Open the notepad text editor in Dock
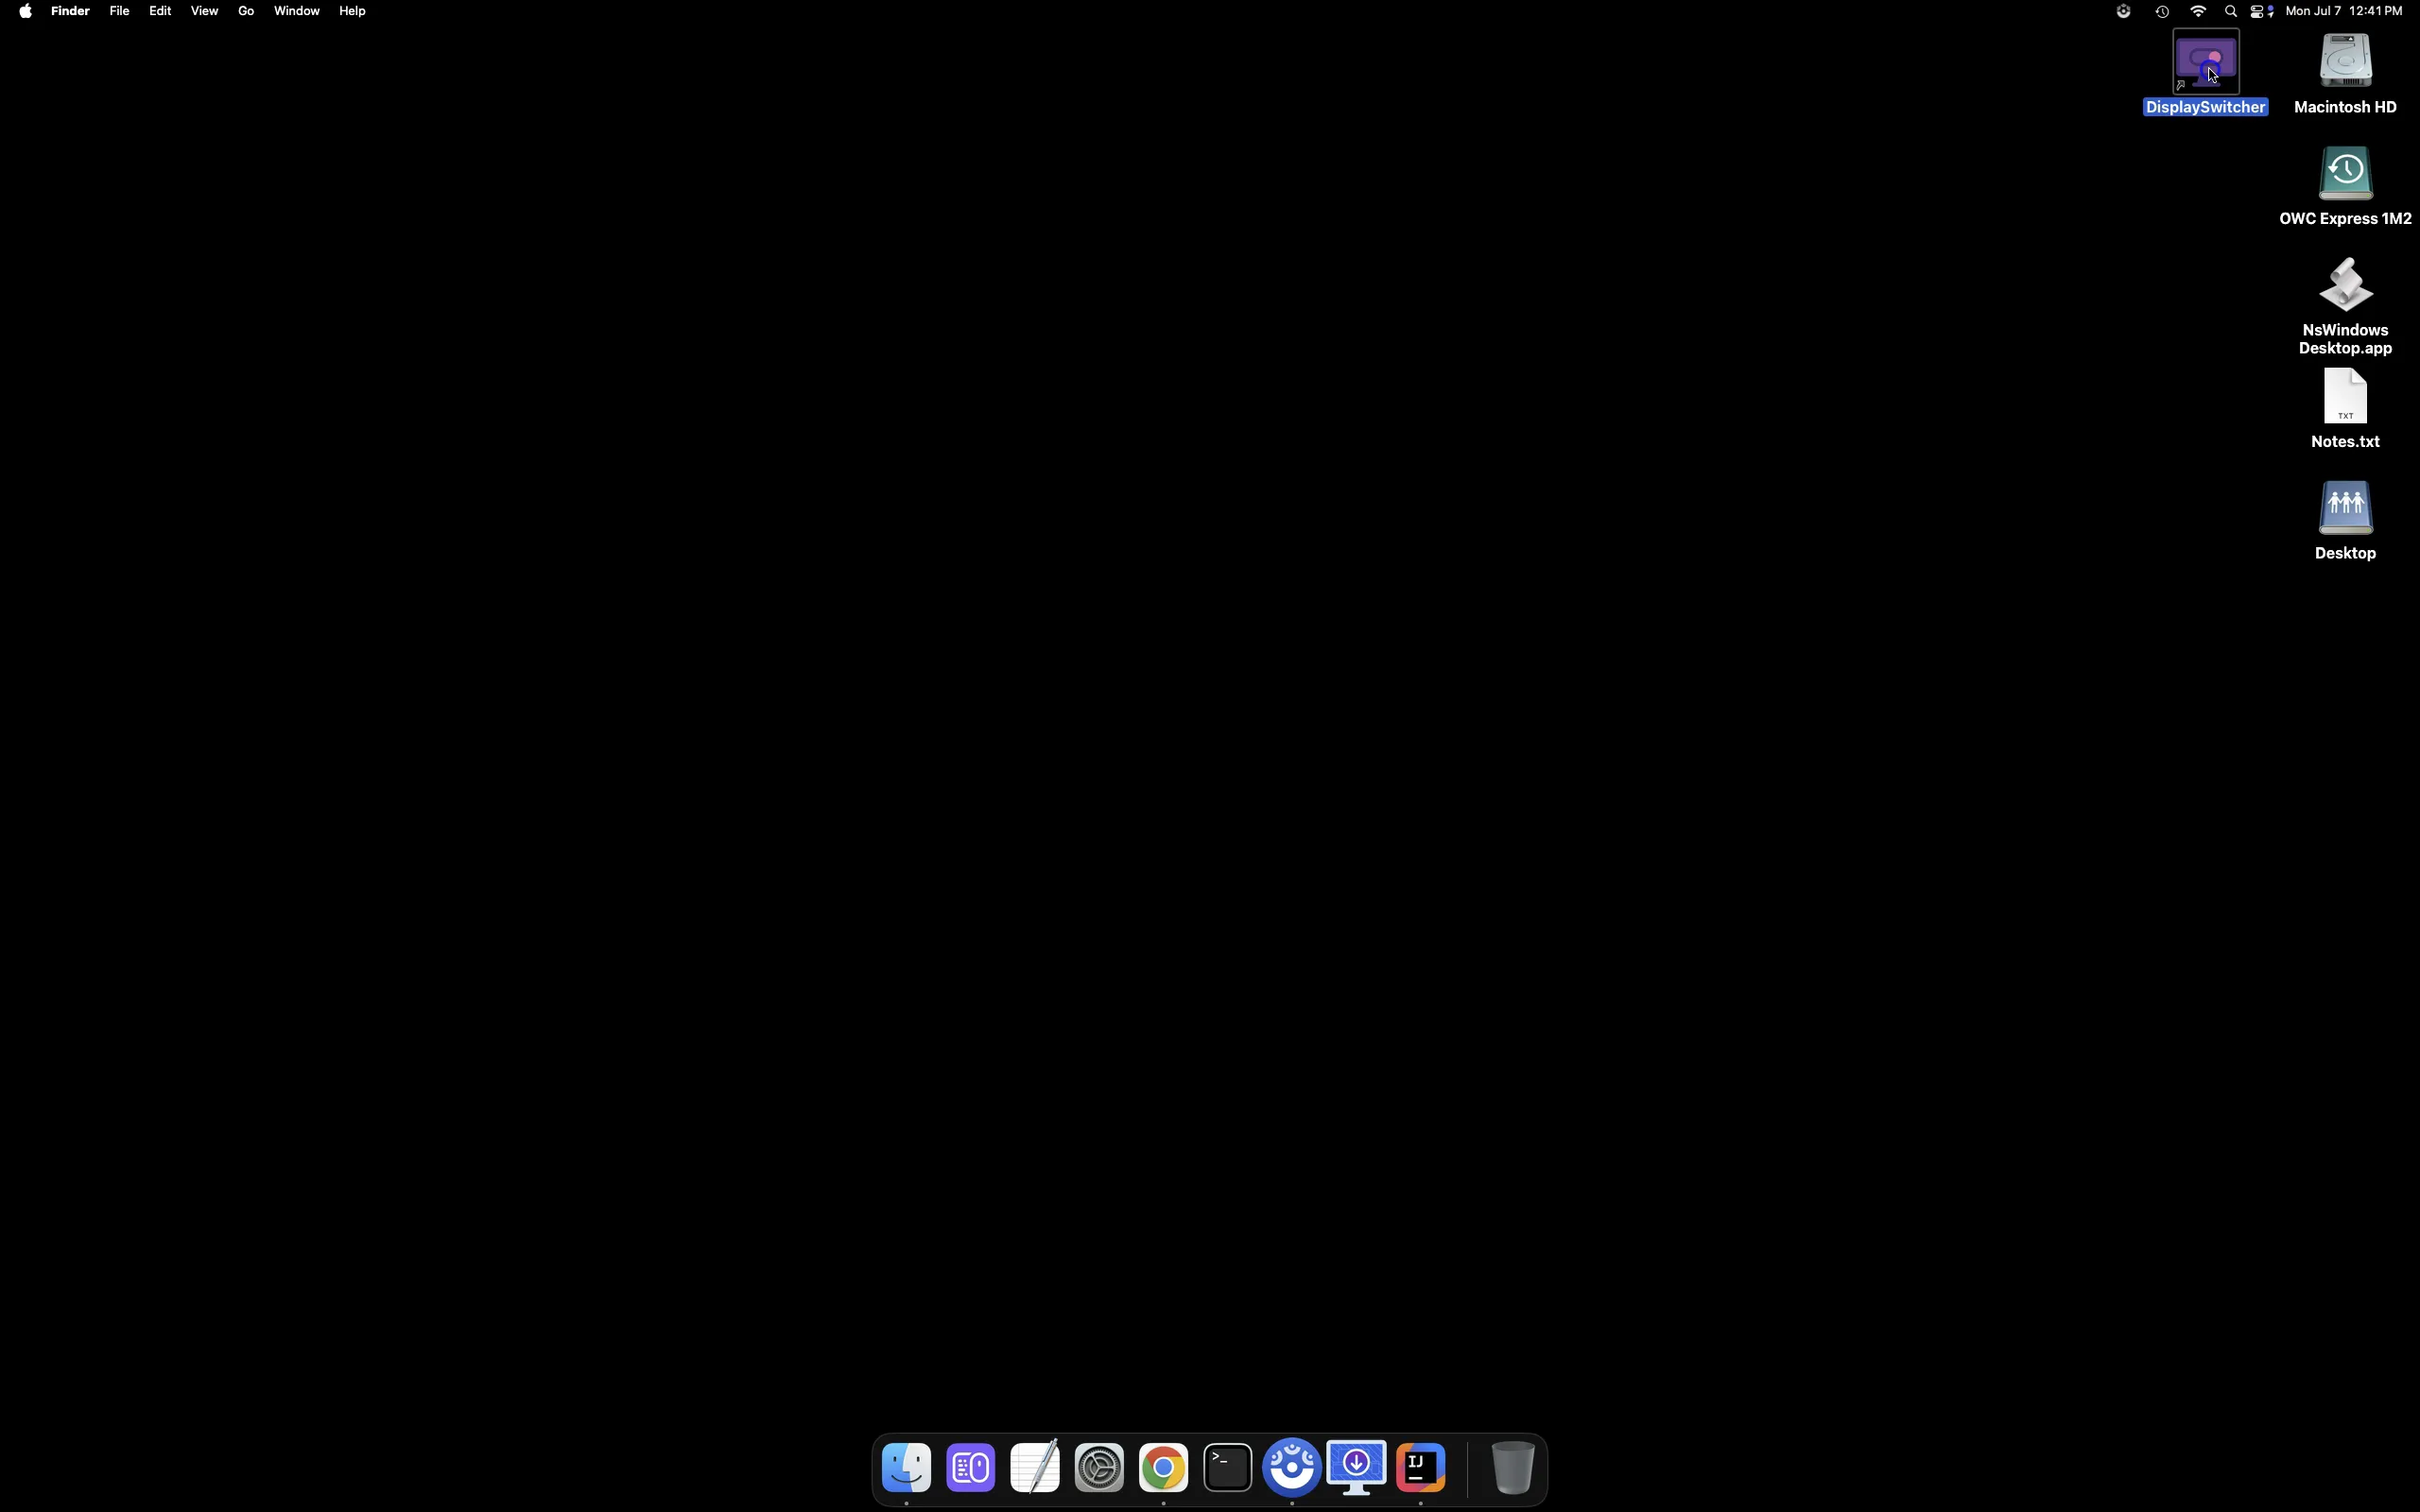 point(1036,1468)
